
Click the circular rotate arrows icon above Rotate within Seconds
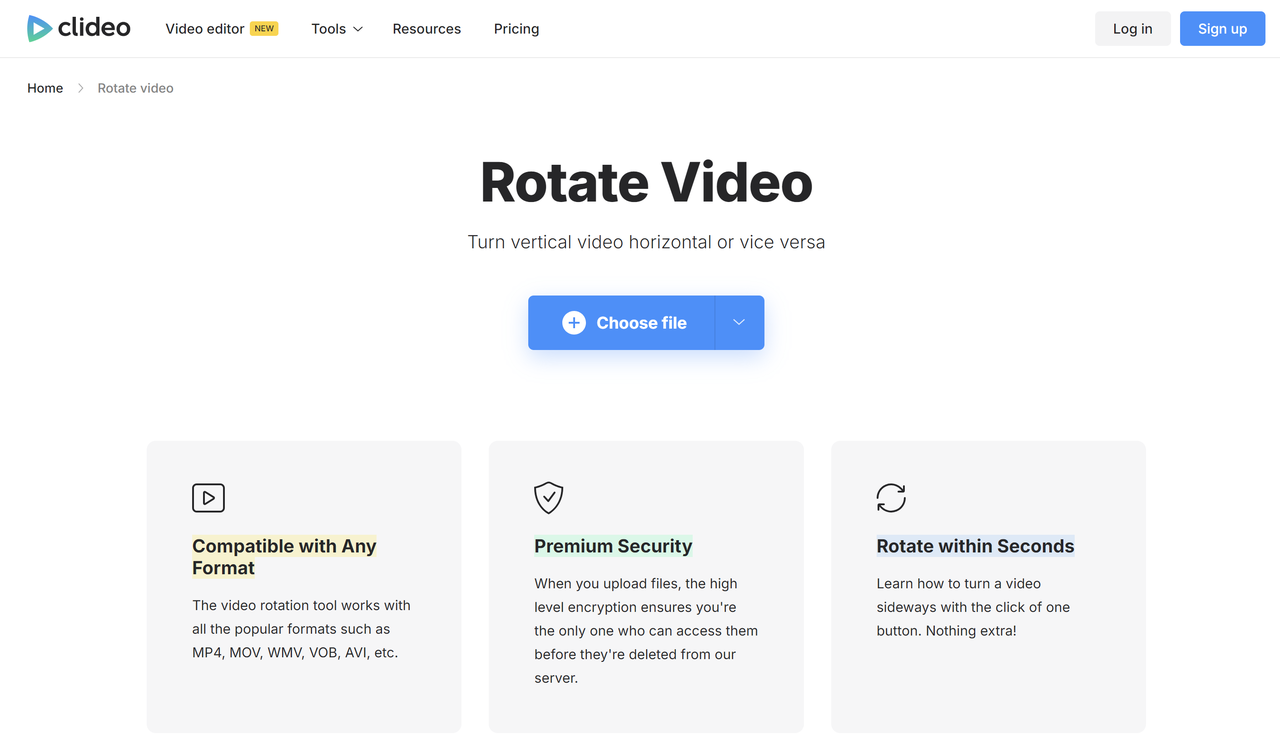click(890, 497)
